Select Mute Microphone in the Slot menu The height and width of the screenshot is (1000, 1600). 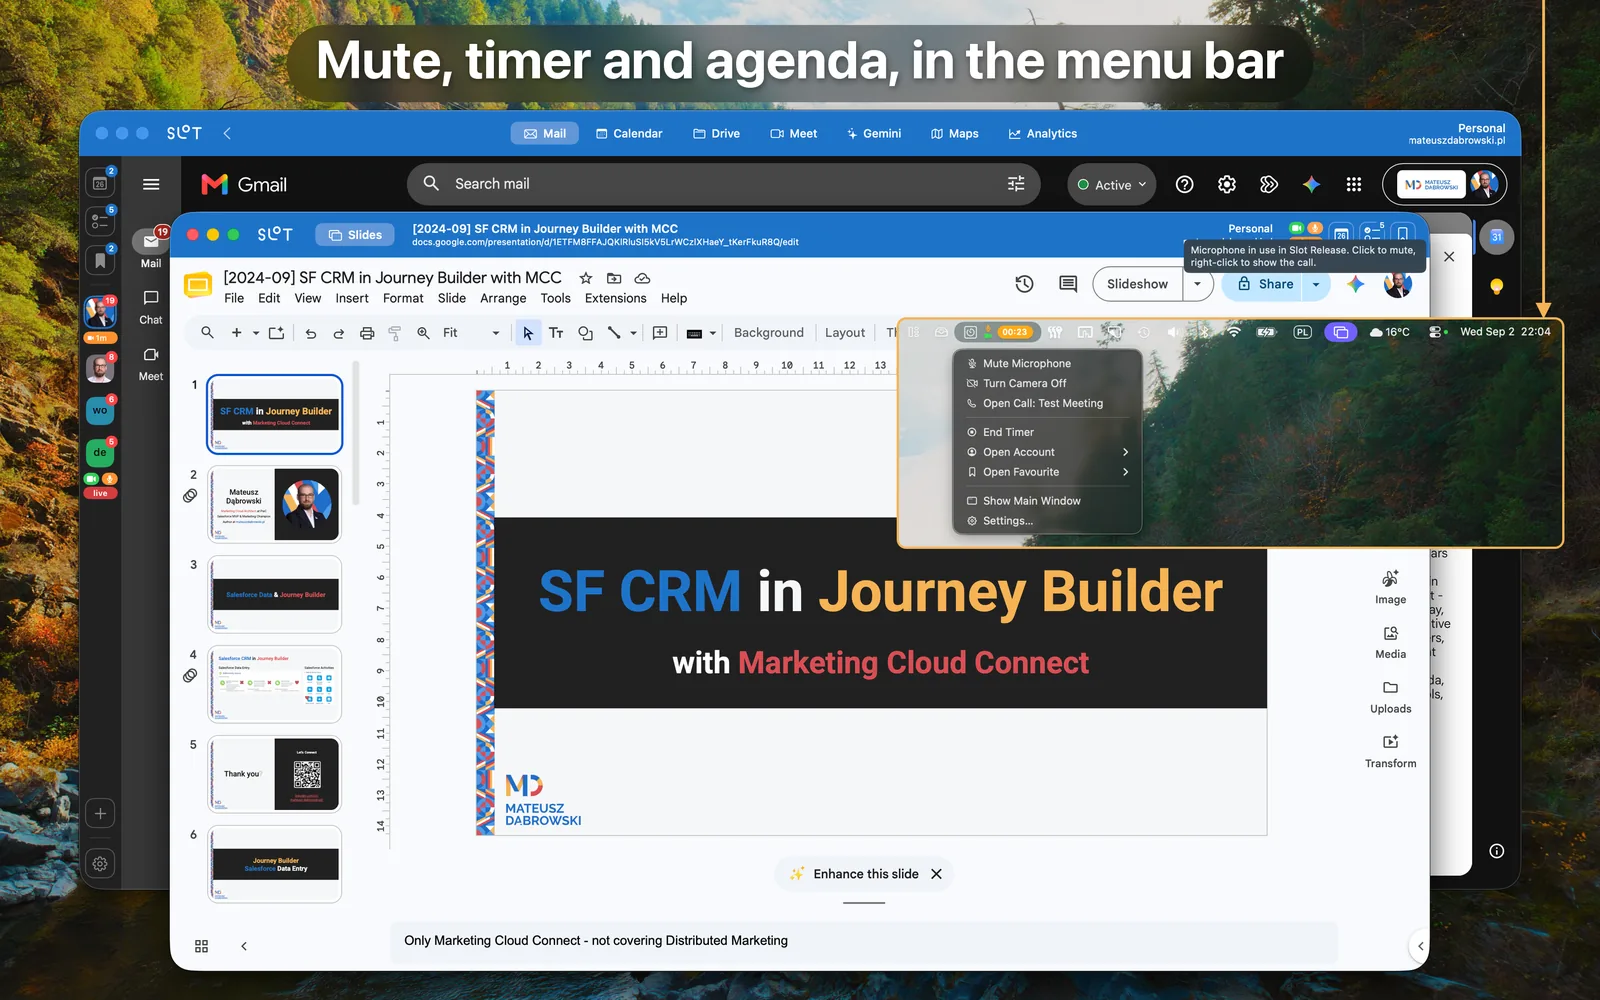coord(1047,364)
